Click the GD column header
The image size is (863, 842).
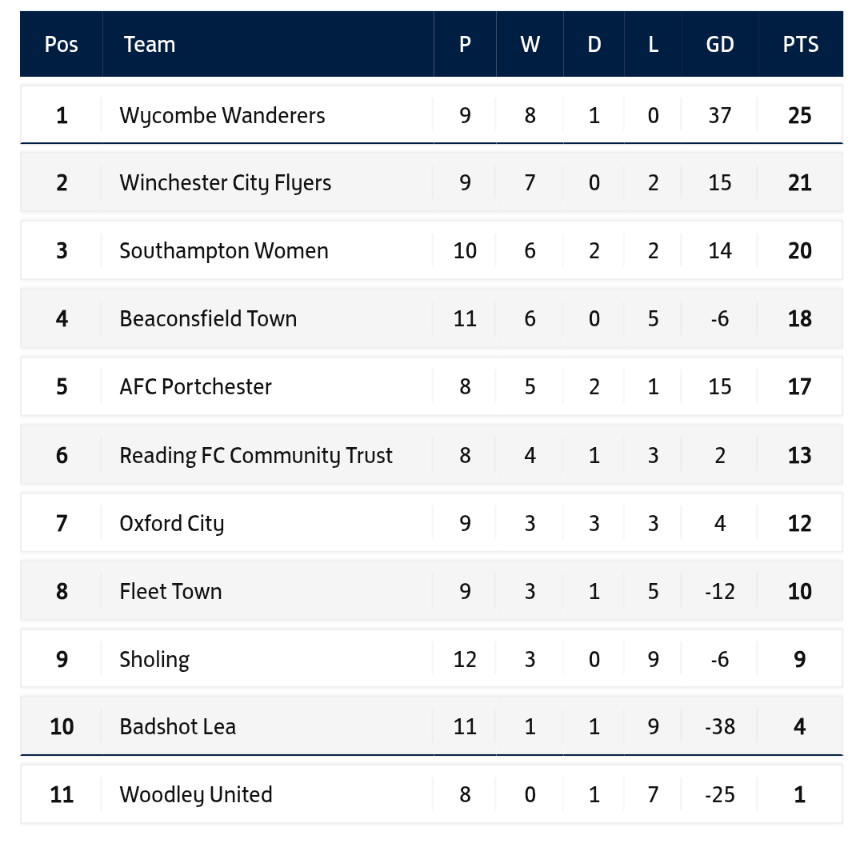click(720, 44)
